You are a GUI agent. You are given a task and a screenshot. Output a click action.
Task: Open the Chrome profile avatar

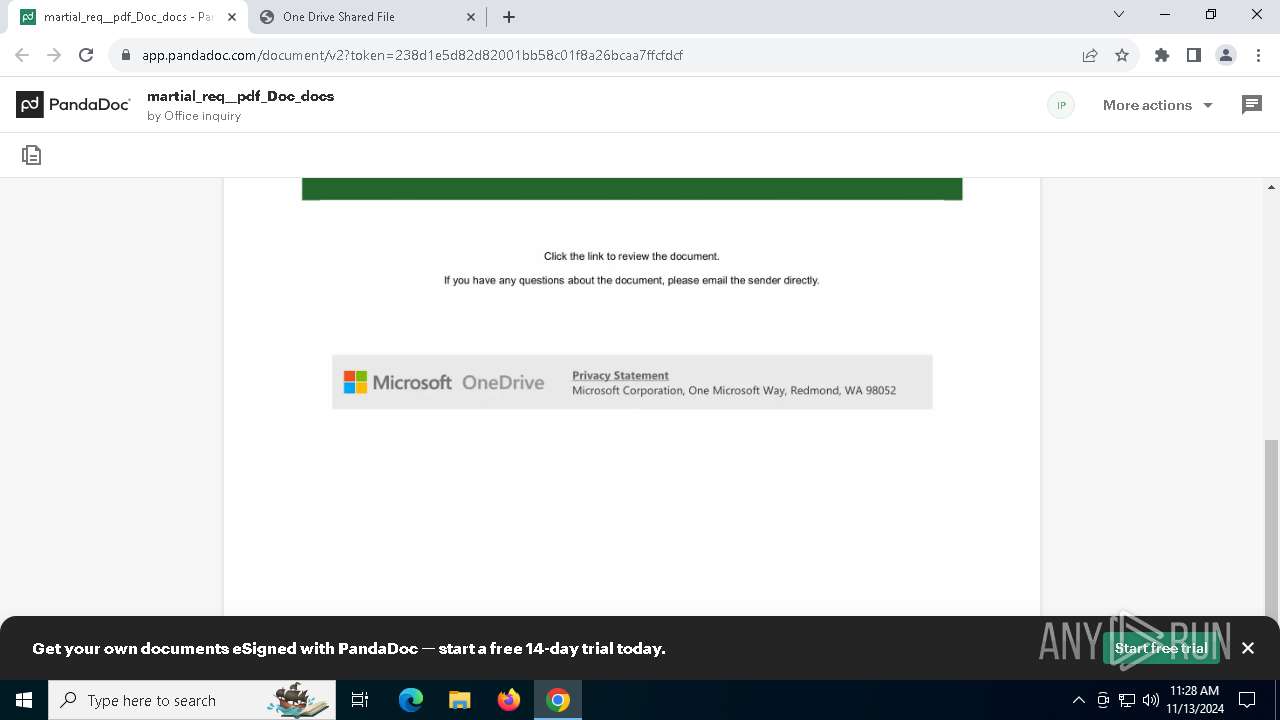[x=1226, y=55]
